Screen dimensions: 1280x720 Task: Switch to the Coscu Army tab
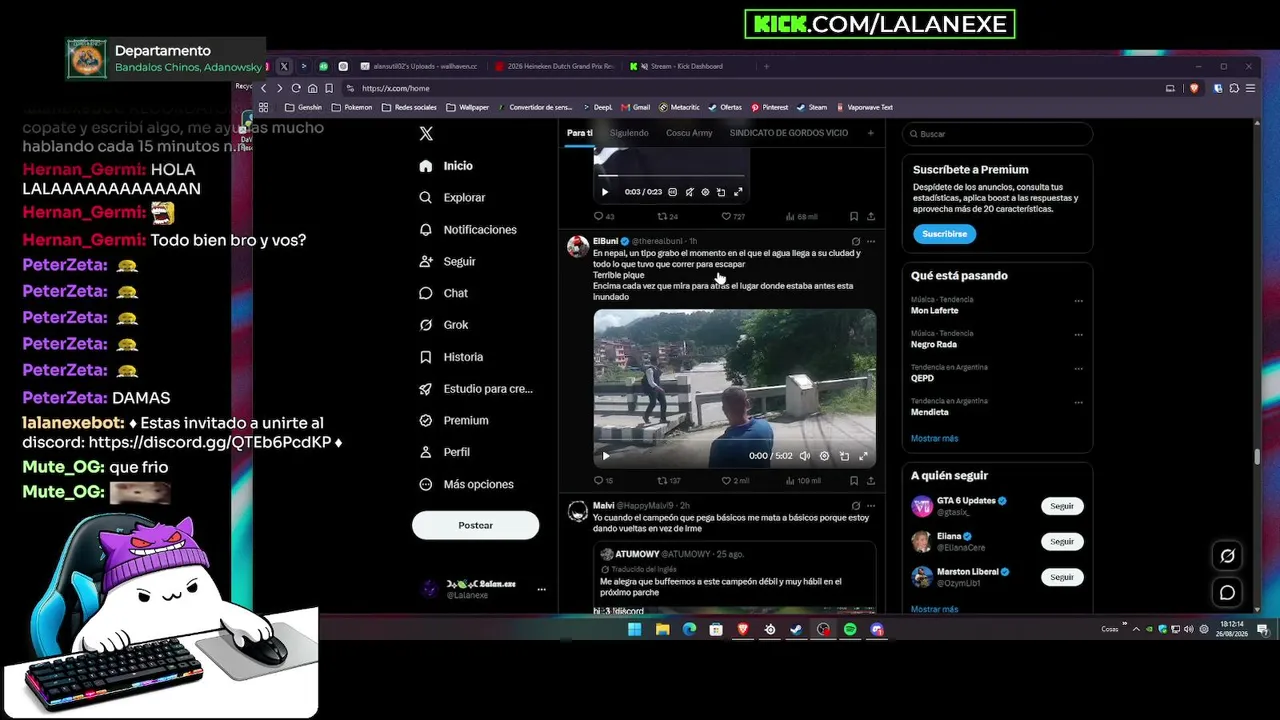pos(689,133)
